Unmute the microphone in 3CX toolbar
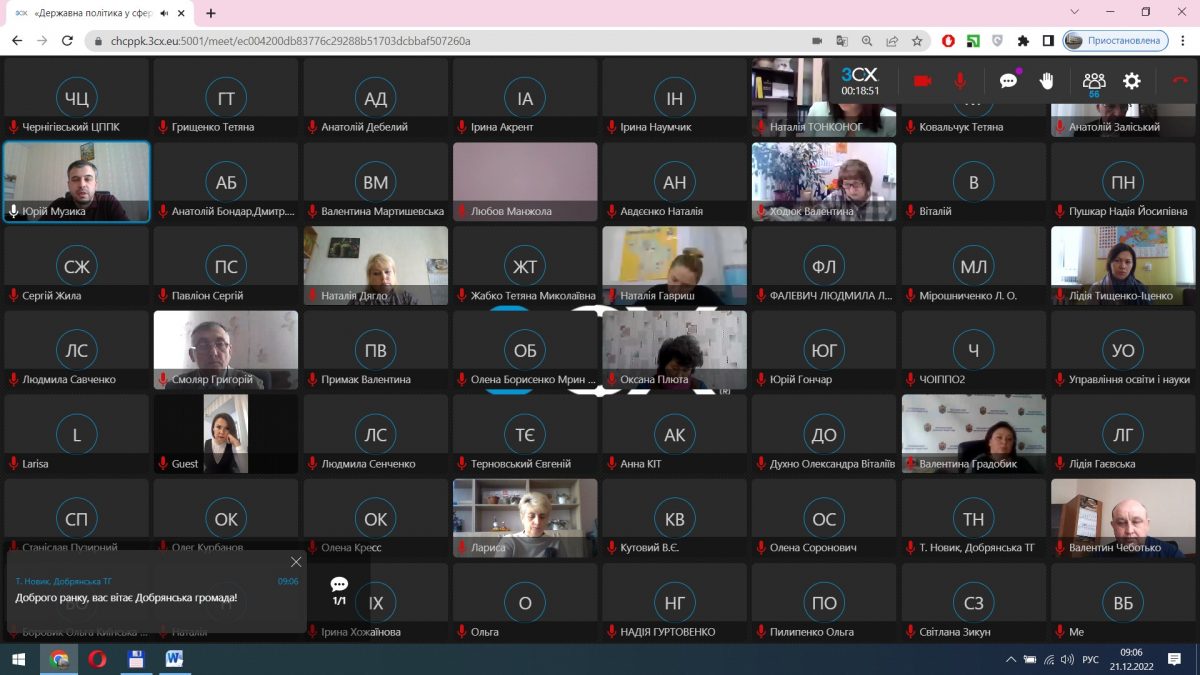Screen dimensions: 1200x675 (x=960, y=81)
